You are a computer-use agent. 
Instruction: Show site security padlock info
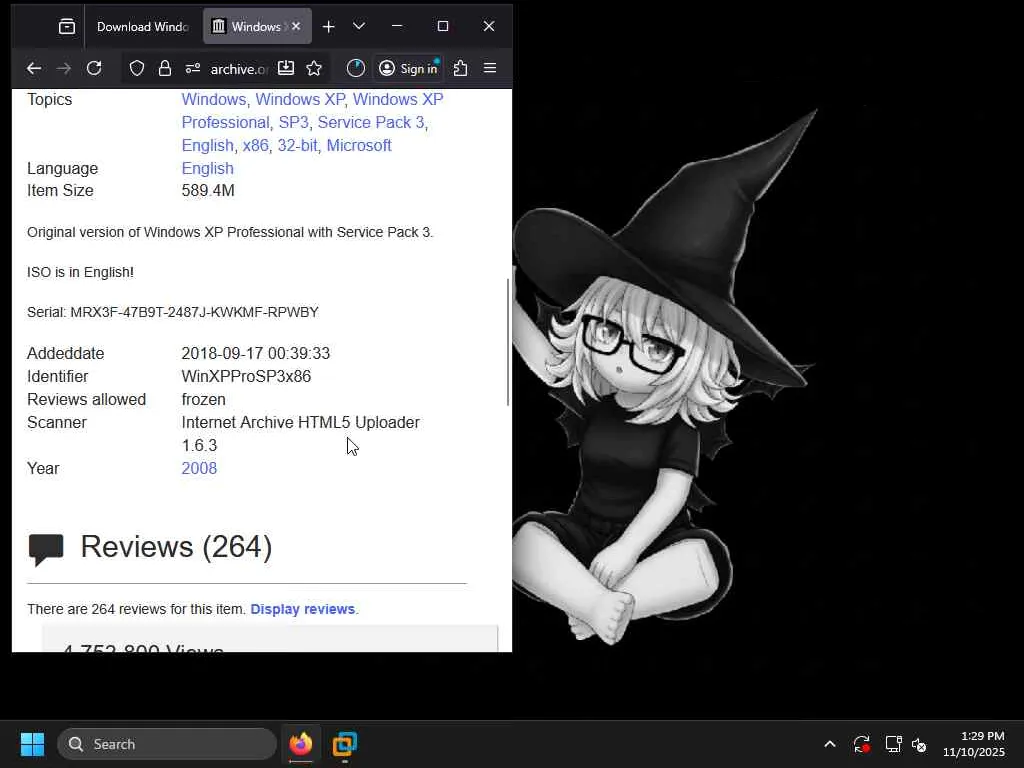[165, 68]
